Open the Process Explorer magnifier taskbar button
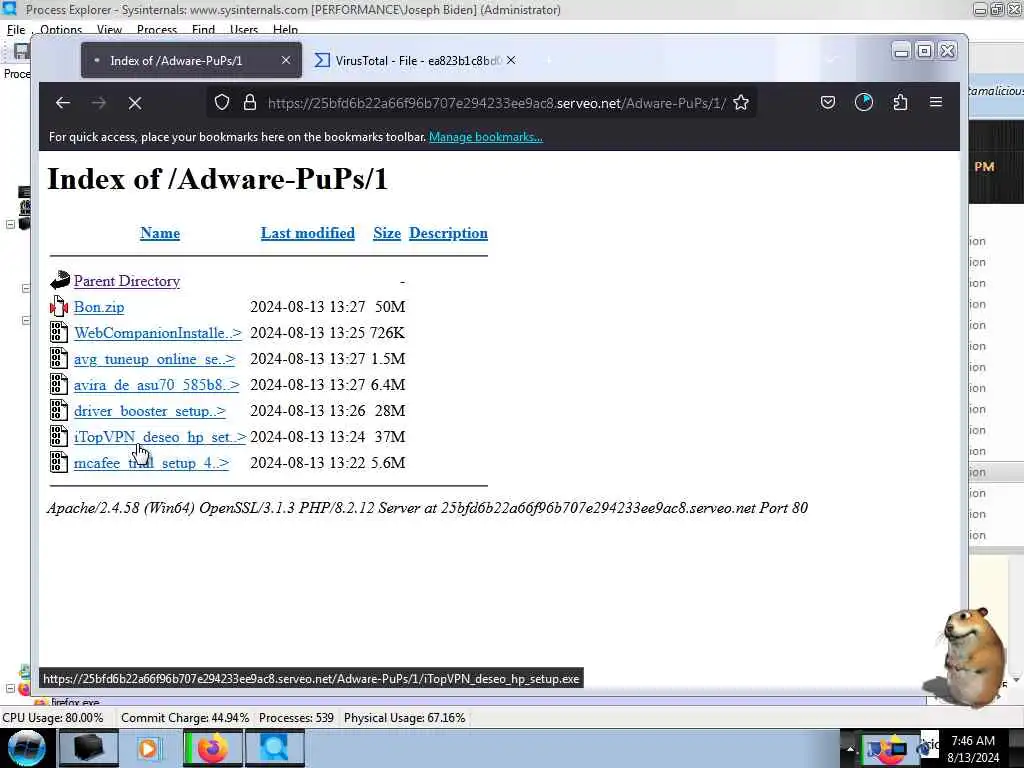Image resolution: width=1024 pixels, height=768 pixels. (274, 748)
